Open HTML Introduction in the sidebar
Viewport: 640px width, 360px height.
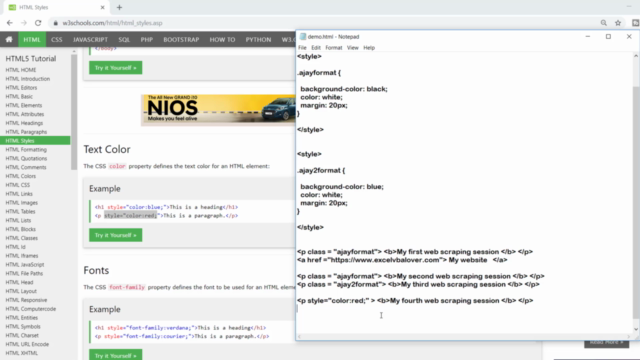coord(28,79)
